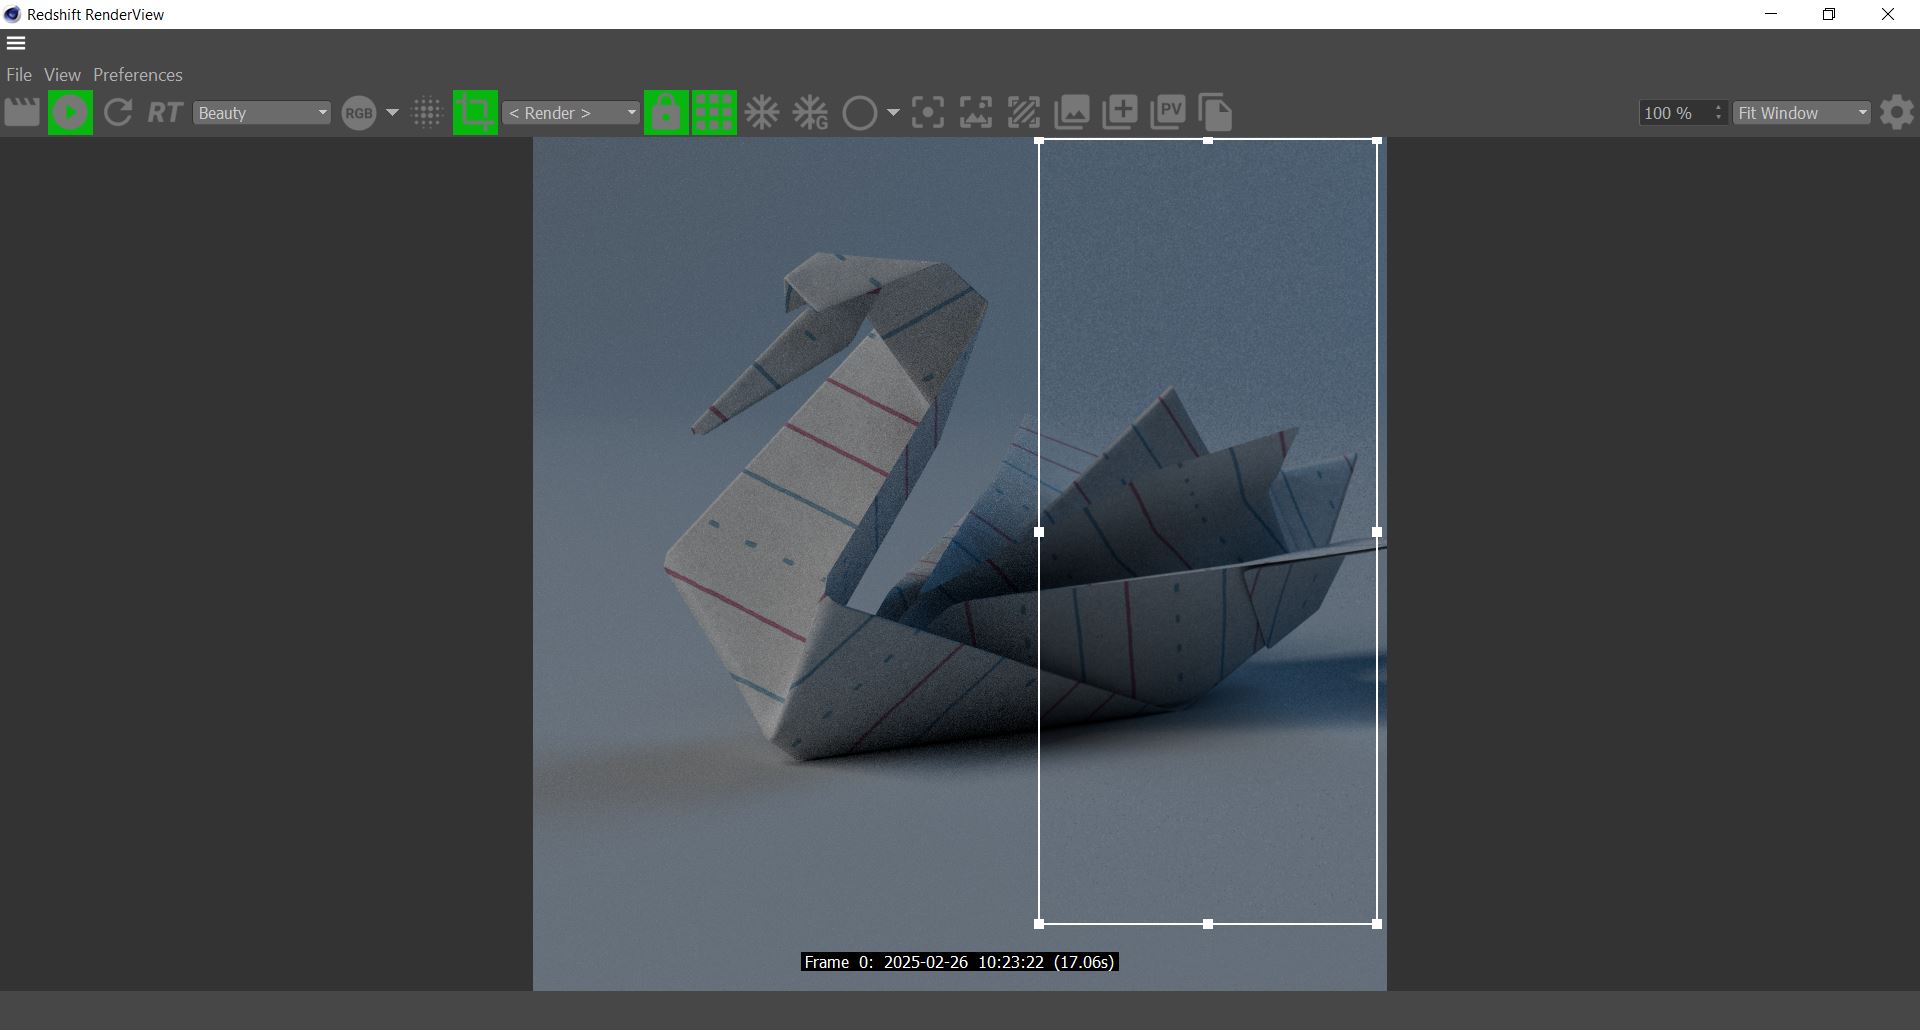Toggle the dotted grid sampling icon
1920x1030 pixels.
(x=427, y=113)
